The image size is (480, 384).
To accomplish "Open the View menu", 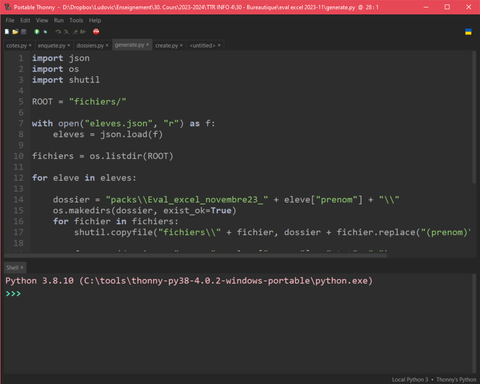I will pos(42,20).
